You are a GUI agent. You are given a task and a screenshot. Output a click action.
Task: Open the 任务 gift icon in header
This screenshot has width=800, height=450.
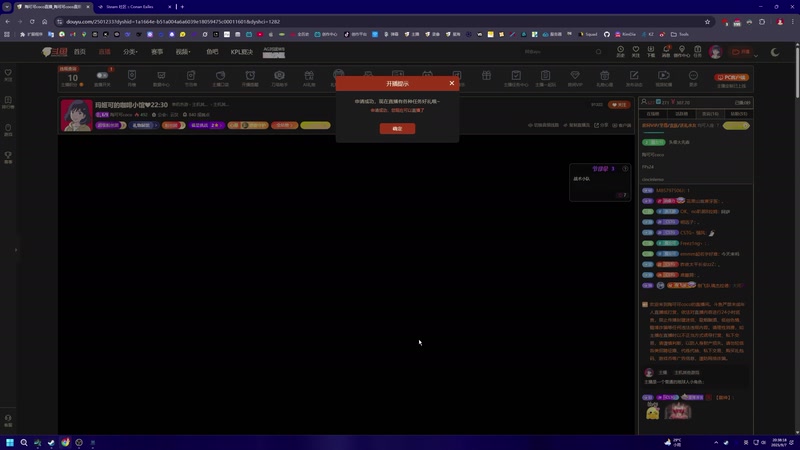pyautogui.click(x=697, y=51)
